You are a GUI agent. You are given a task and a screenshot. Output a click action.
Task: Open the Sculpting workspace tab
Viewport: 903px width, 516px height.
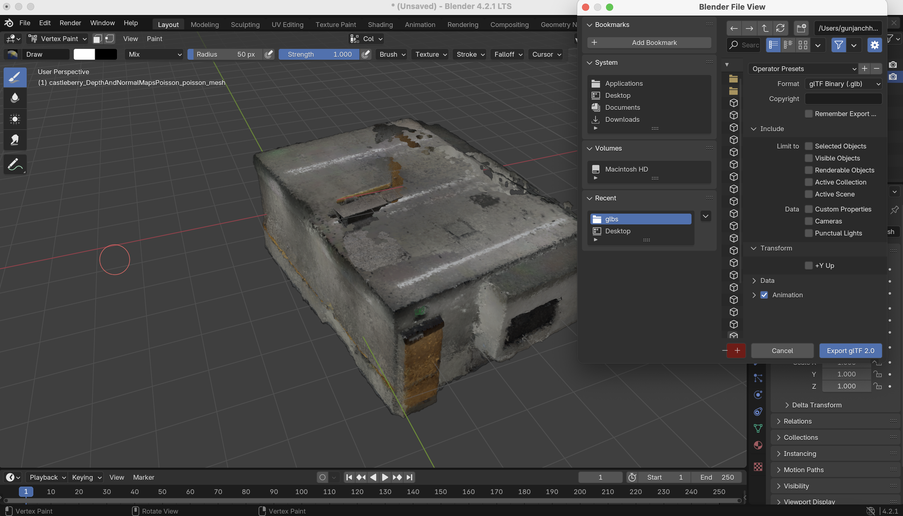(245, 24)
